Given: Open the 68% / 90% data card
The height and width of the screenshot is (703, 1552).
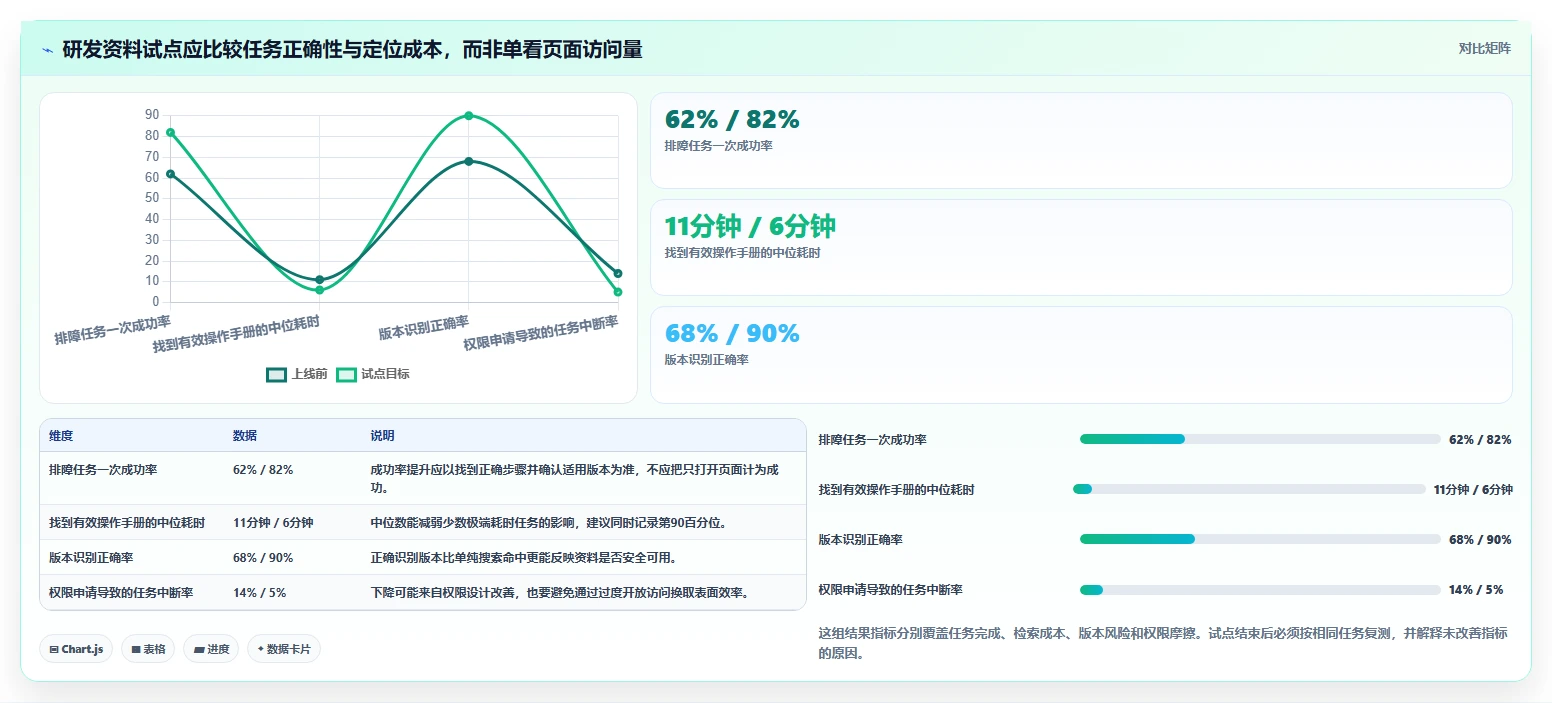Looking at the screenshot, I should [1081, 354].
